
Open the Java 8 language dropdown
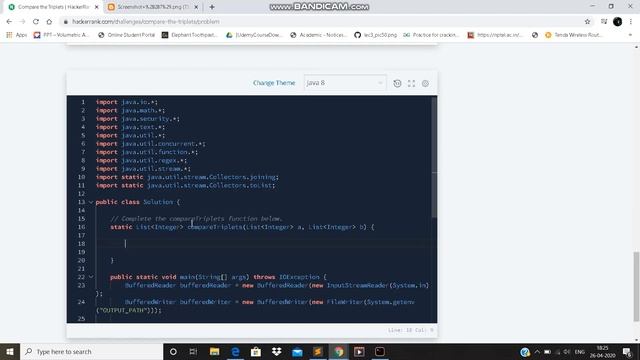pos(344,83)
